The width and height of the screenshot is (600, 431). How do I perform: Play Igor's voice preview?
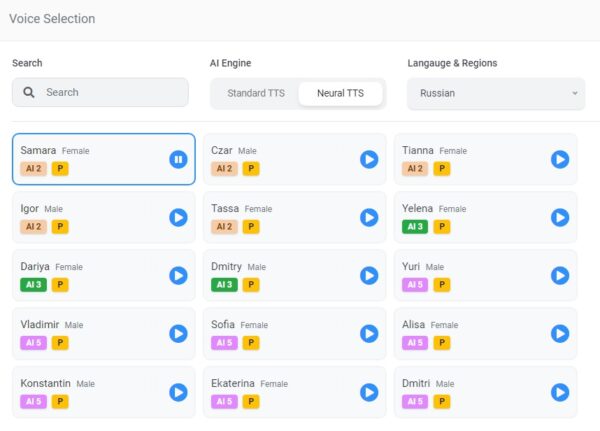click(x=178, y=217)
